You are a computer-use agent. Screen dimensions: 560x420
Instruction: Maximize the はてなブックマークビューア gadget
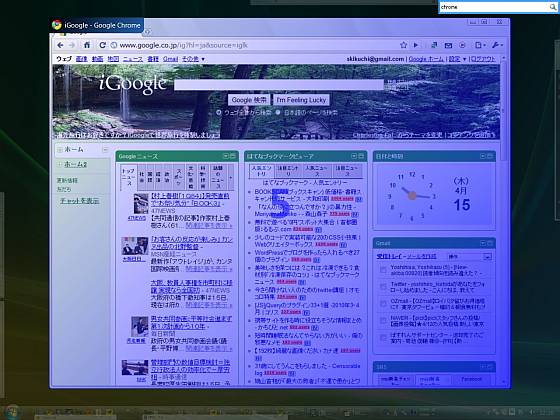point(361,156)
